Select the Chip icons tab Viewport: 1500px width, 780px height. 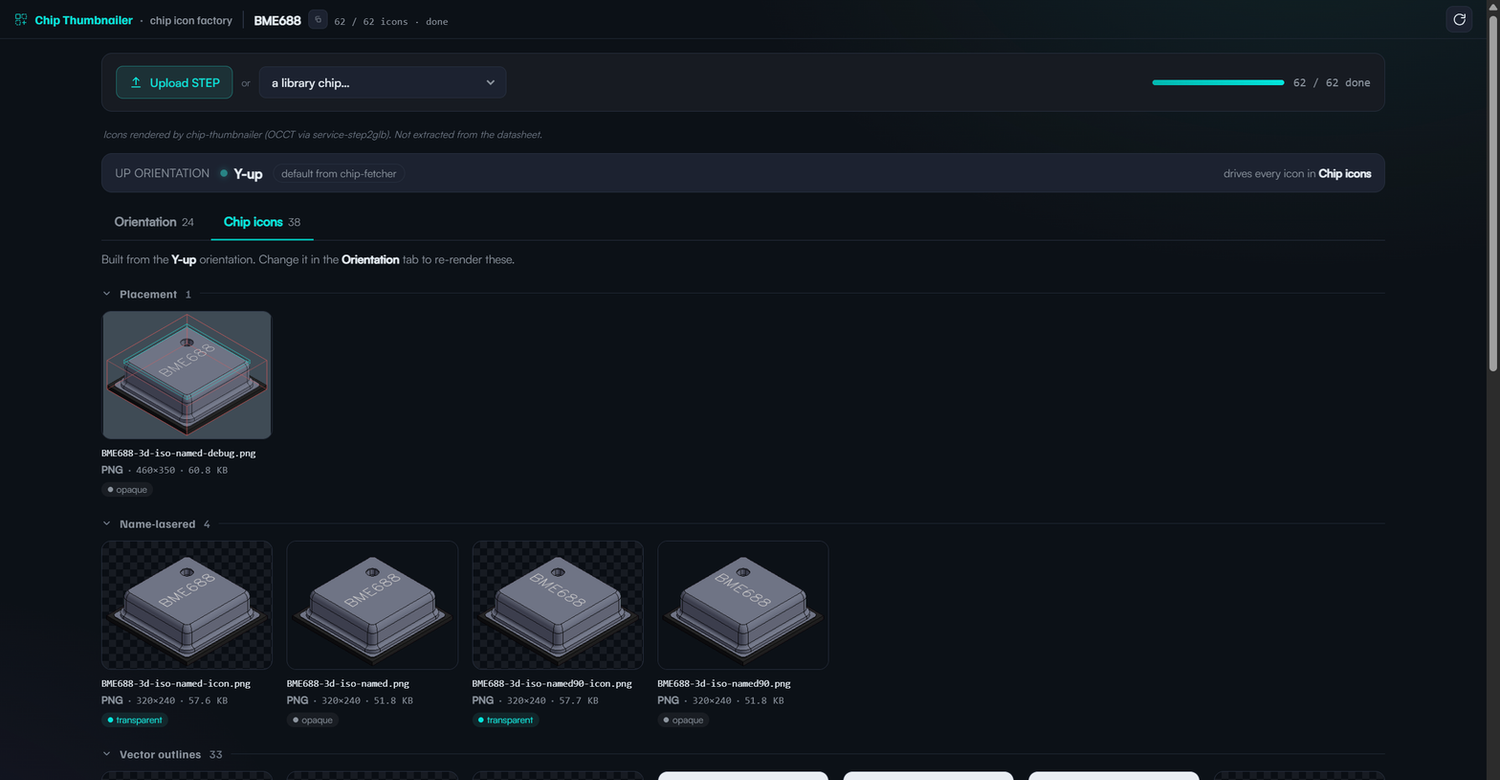[x=262, y=222]
